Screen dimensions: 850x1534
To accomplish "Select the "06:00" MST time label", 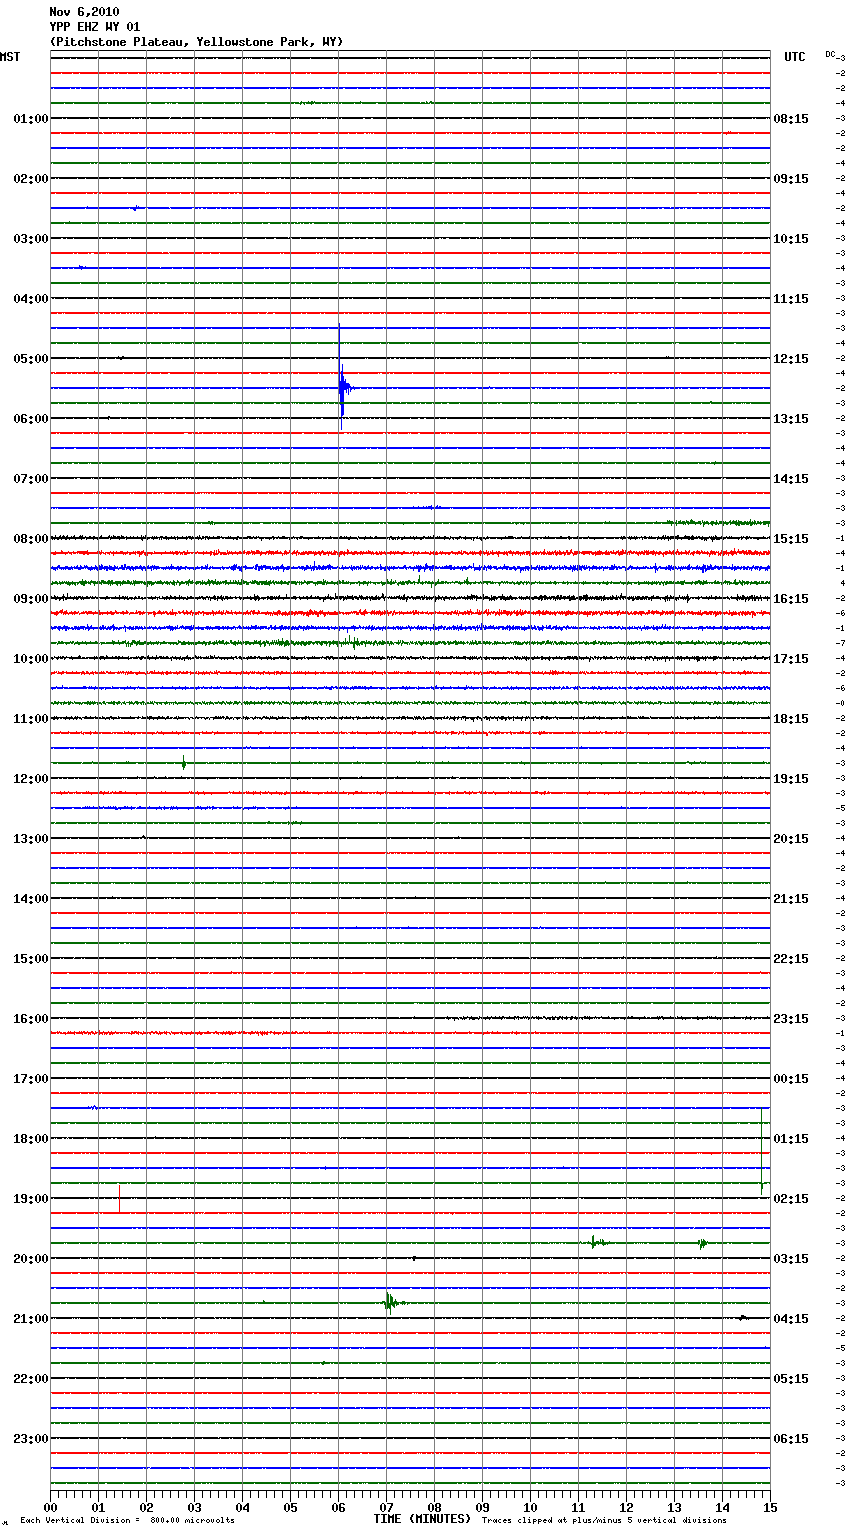I will tap(31, 419).
